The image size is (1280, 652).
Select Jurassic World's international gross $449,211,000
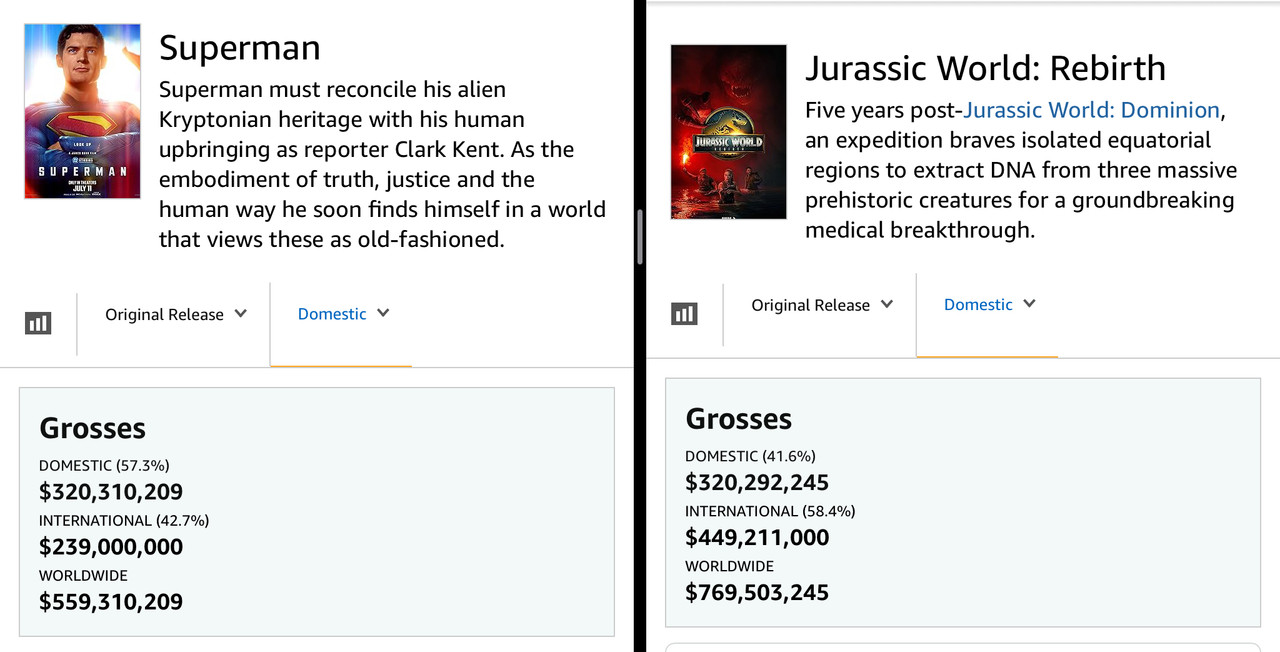(757, 538)
